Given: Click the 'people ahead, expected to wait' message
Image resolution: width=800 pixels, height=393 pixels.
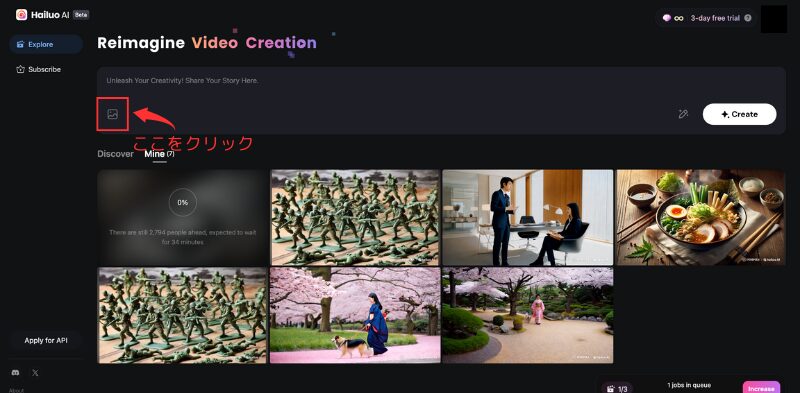Looking at the screenshot, I should tap(182, 237).
